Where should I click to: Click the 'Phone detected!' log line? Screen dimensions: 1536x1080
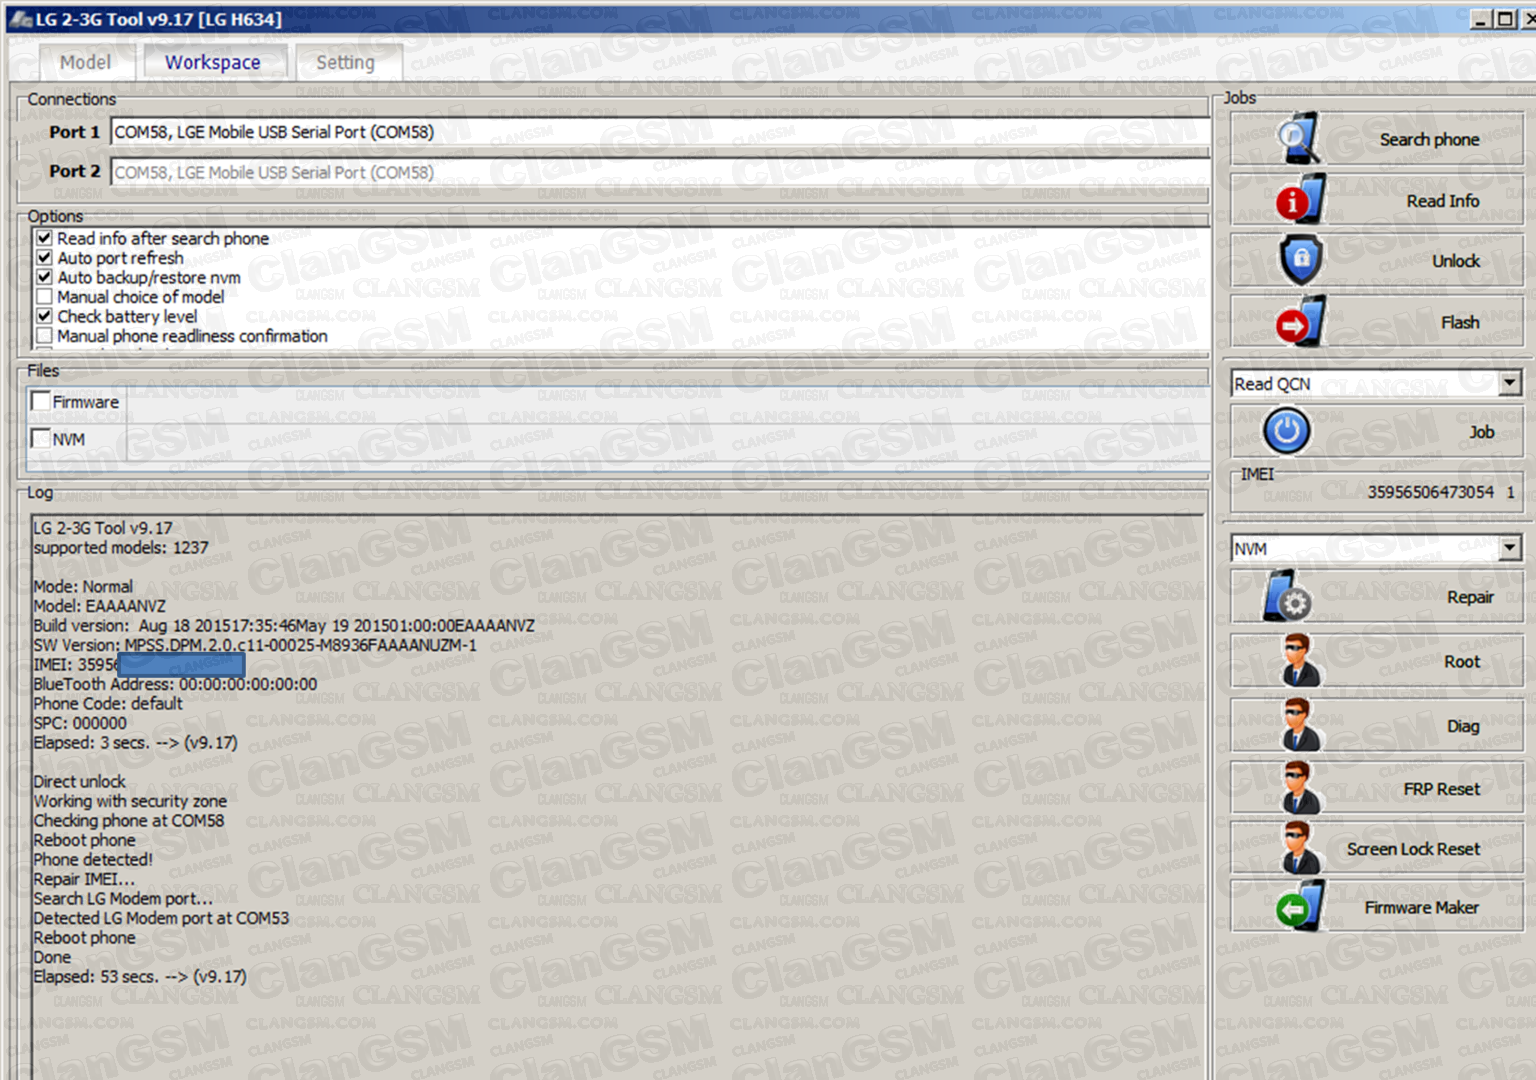click(x=93, y=859)
